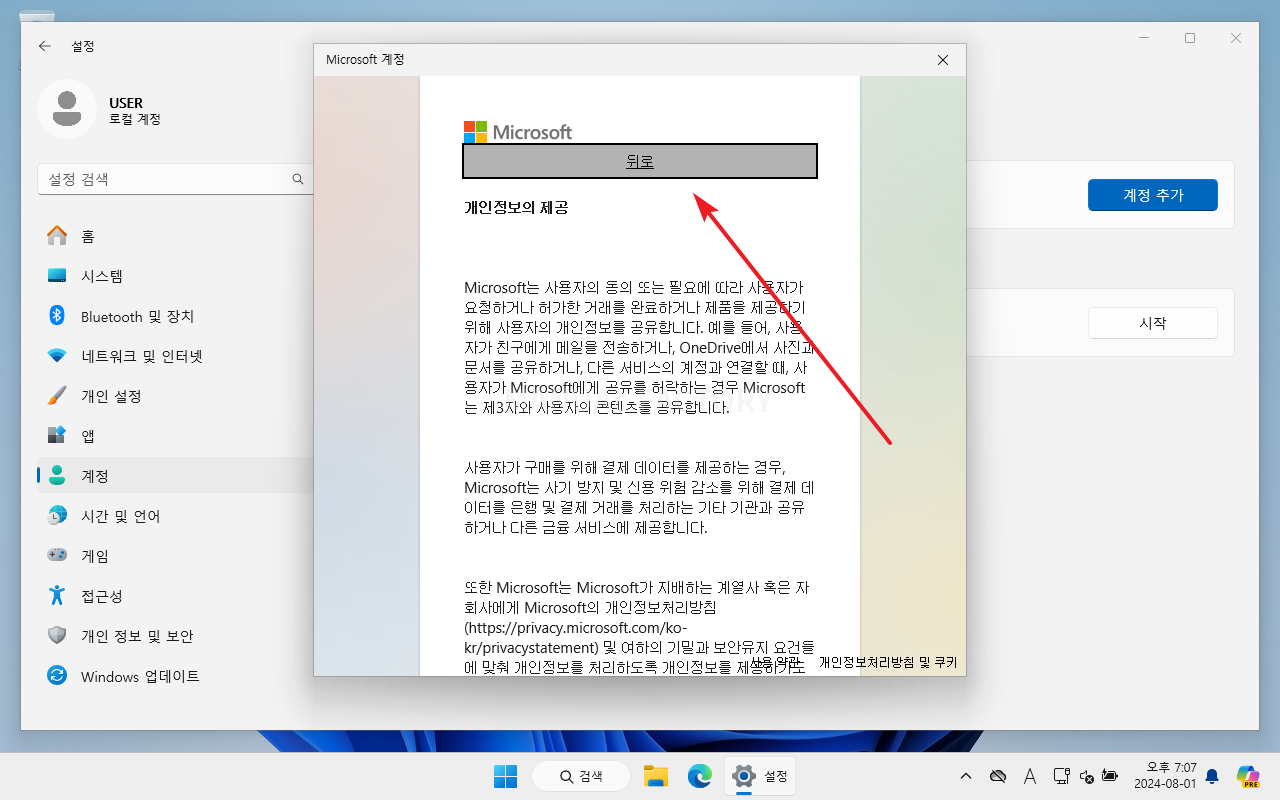Open the Windows 업데이트 category

176,676
